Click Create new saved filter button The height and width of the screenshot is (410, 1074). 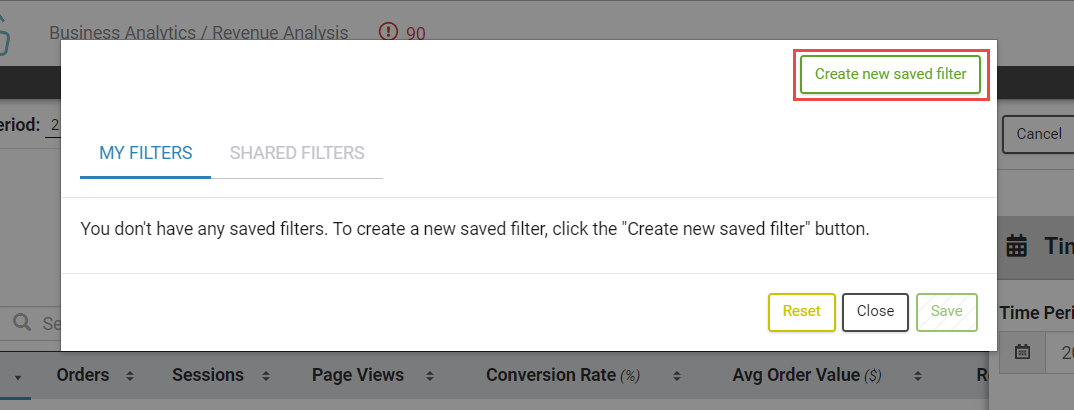[x=890, y=74]
